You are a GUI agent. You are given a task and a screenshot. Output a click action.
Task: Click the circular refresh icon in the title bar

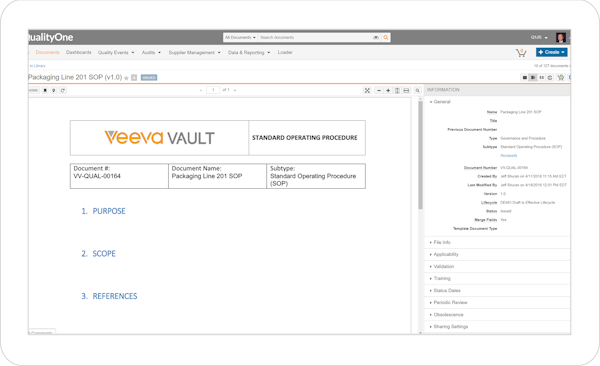pyautogui.click(x=550, y=78)
